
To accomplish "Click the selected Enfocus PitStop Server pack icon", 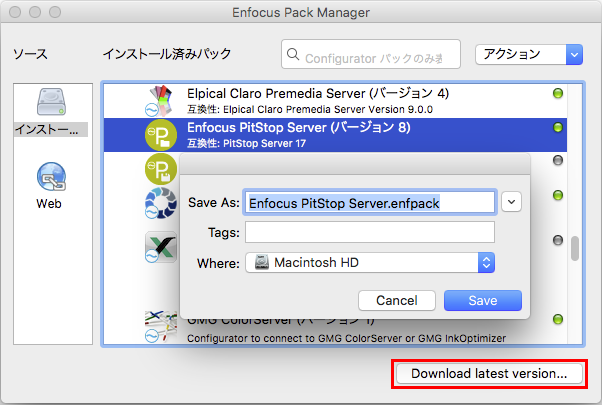I will pos(161,135).
